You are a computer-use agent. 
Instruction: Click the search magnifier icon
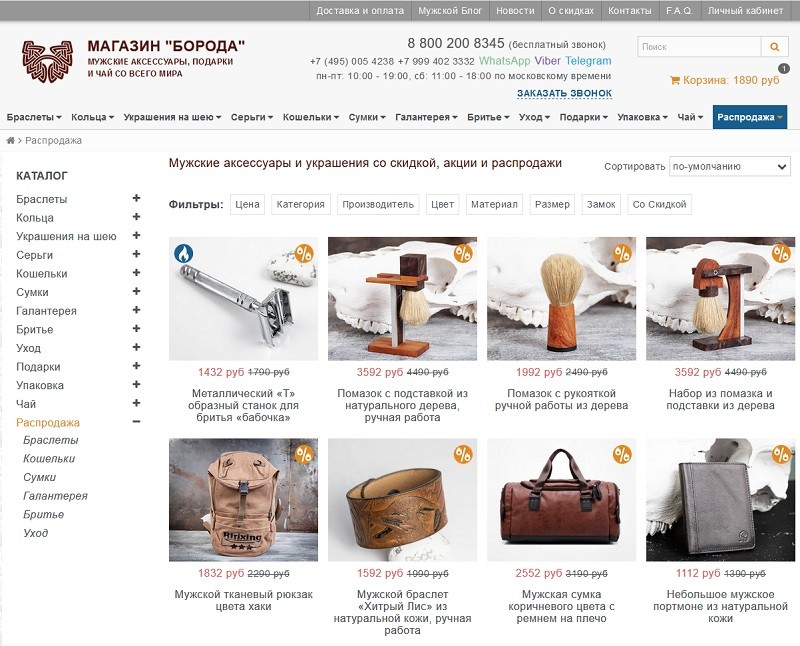(774, 47)
